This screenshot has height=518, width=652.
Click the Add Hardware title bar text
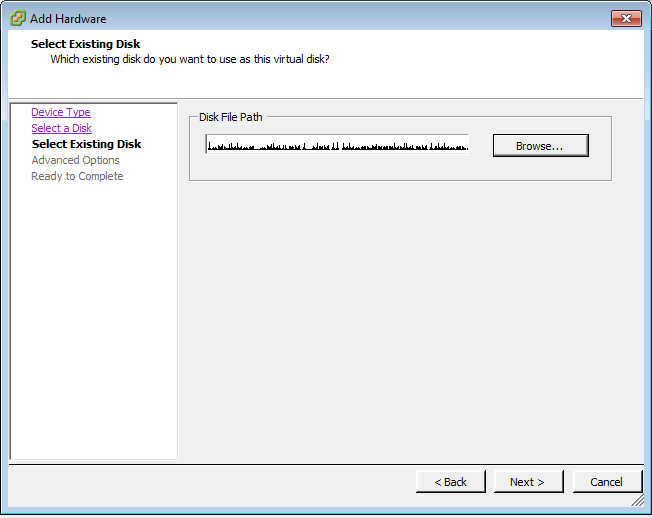tap(68, 18)
